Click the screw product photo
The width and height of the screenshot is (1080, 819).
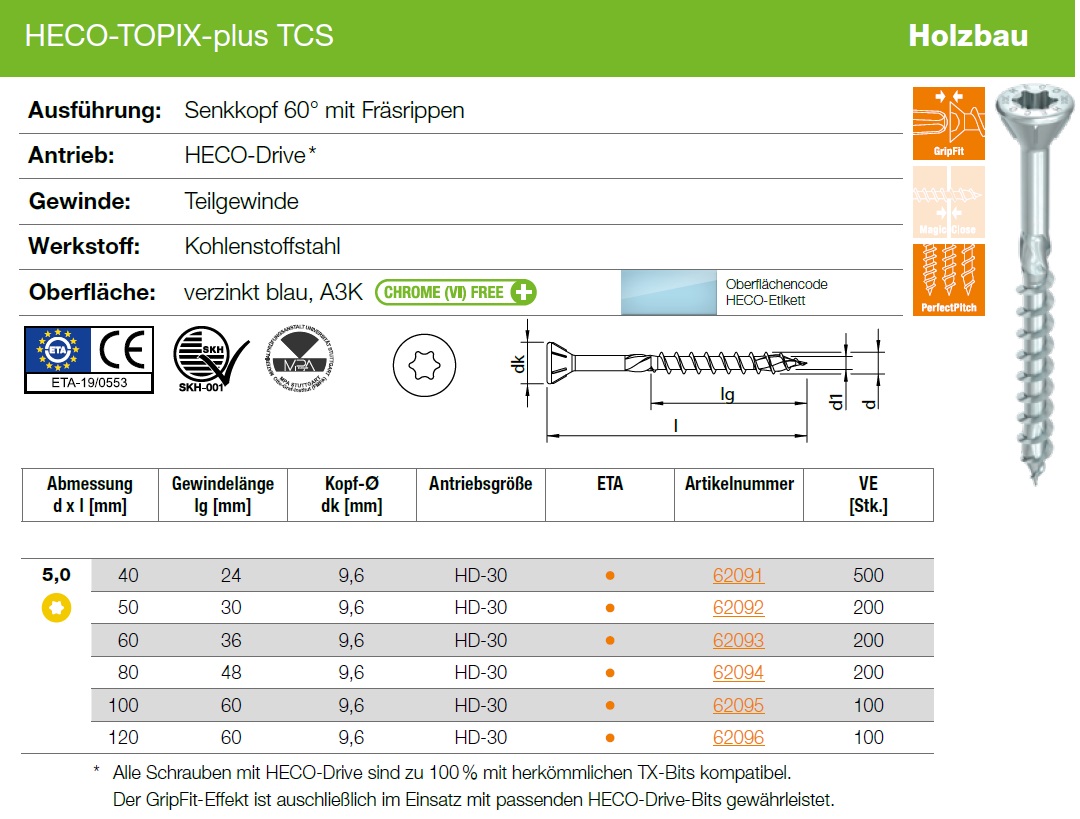click(1035, 283)
